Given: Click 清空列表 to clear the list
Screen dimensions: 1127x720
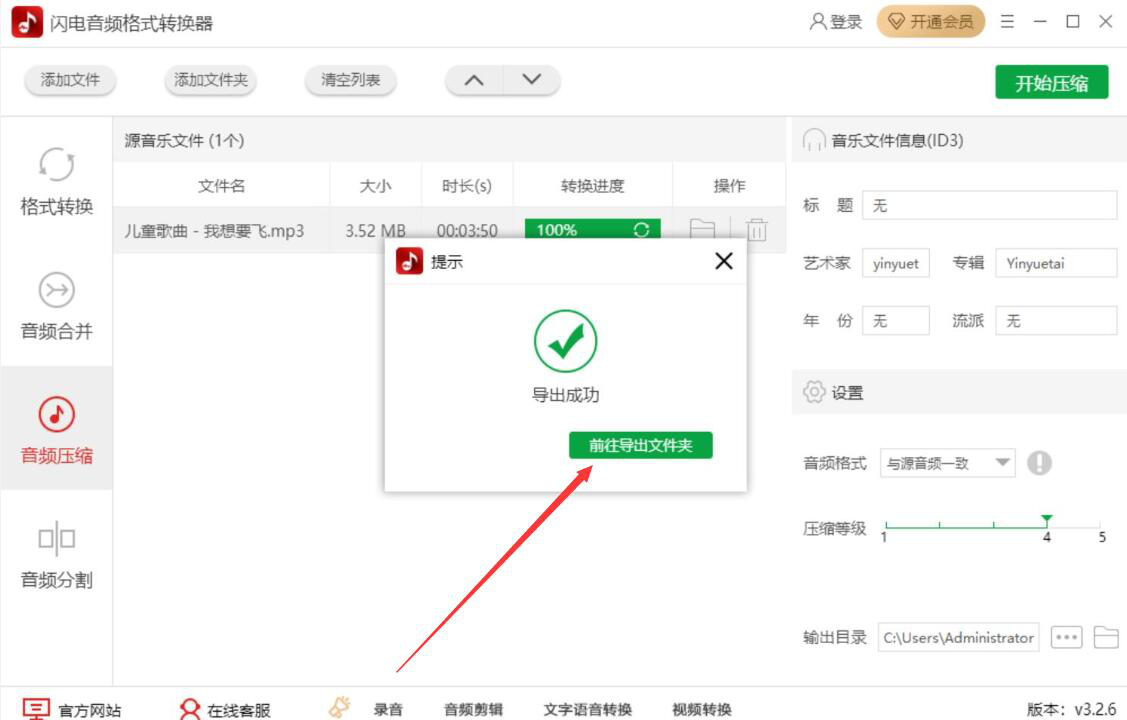Looking at the screenshot, I should point(350,80).
